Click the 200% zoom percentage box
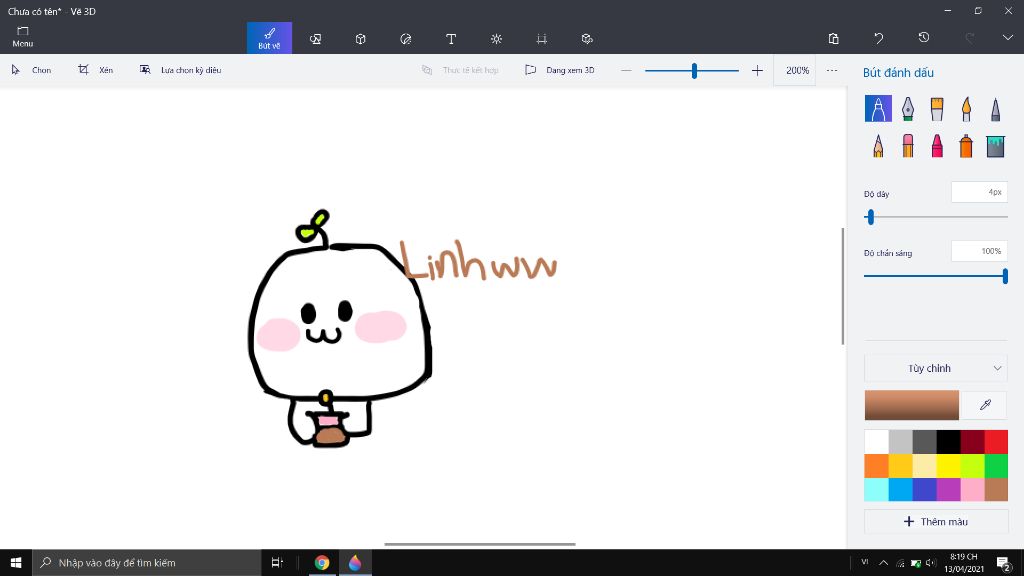The width and height of the screenshot is (1024, 576). pyautogui.click(x=797, y=70)
